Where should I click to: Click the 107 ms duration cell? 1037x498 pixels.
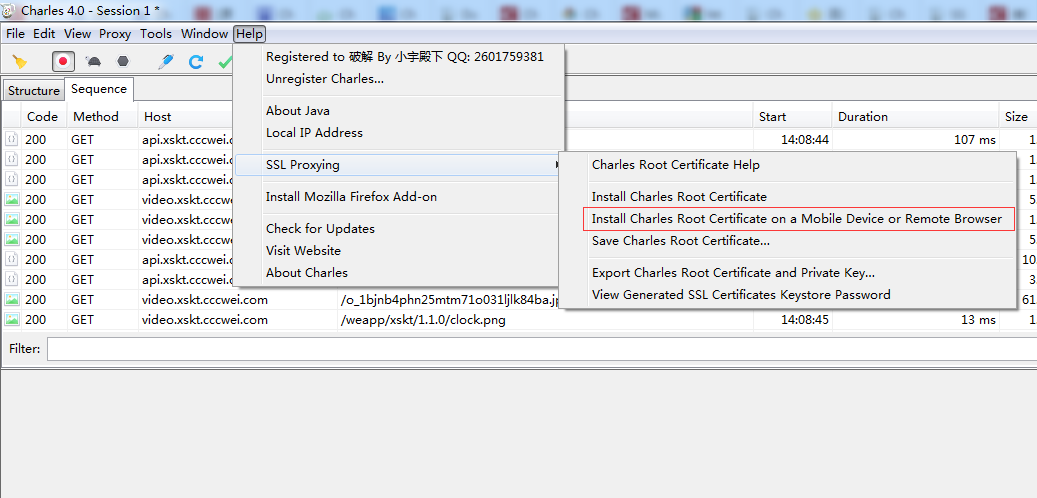[x=975, y=140]
